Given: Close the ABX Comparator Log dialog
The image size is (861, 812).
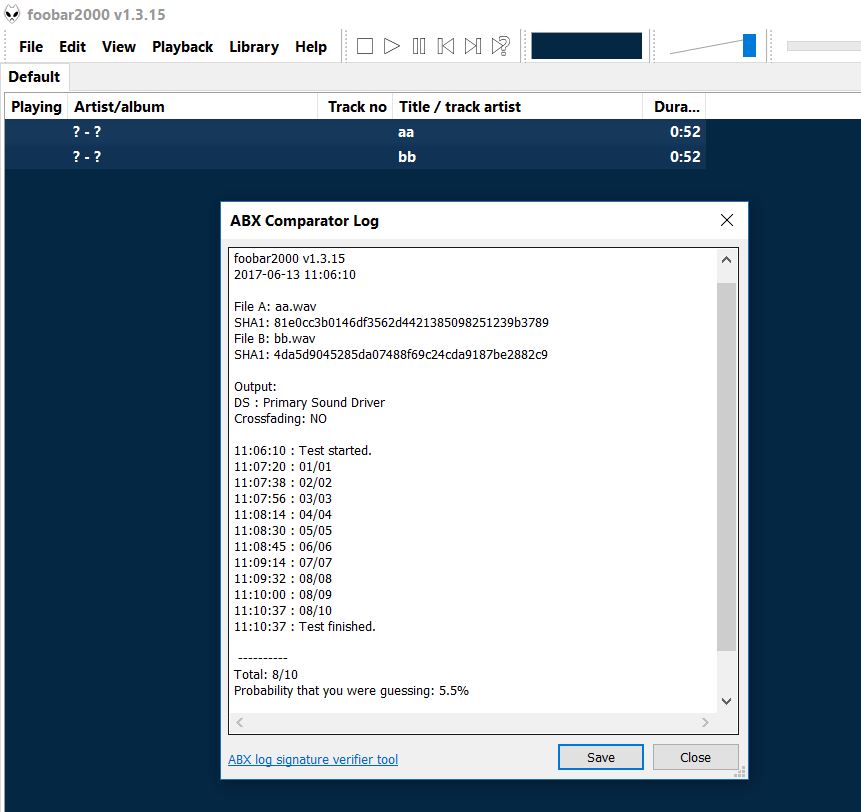Looking at the screenshot, I should tap(726, 220).
